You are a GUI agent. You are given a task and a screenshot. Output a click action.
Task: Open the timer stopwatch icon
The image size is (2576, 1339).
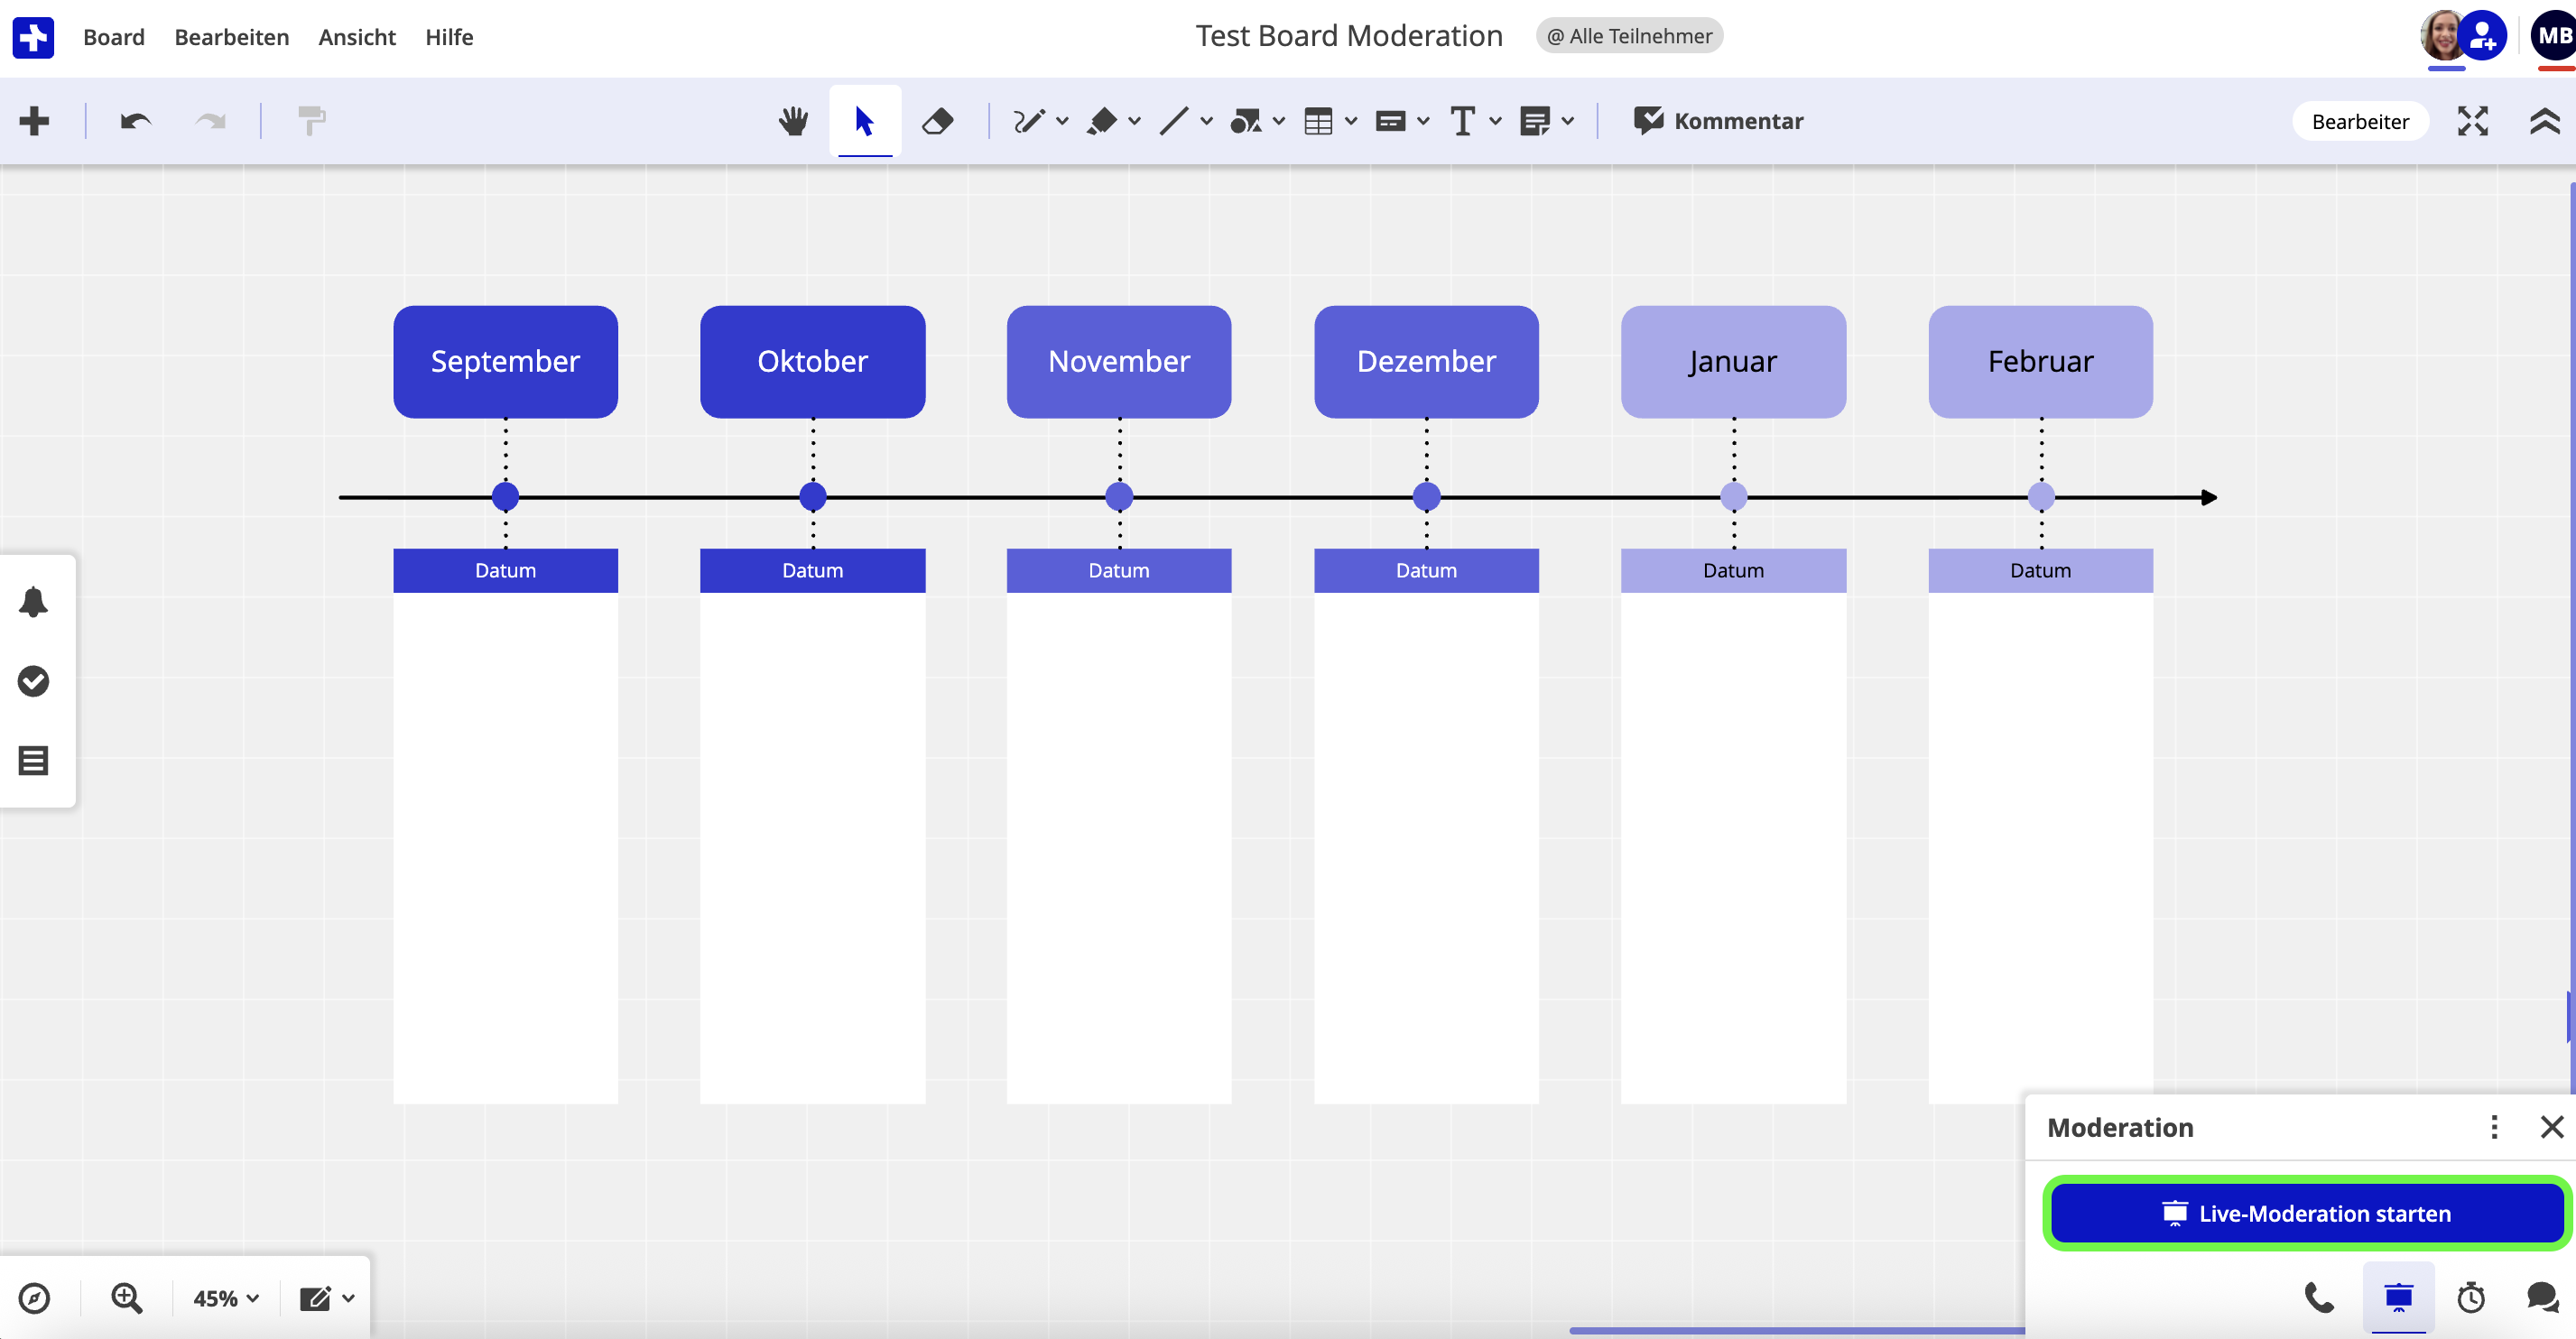point(2471,1297)
